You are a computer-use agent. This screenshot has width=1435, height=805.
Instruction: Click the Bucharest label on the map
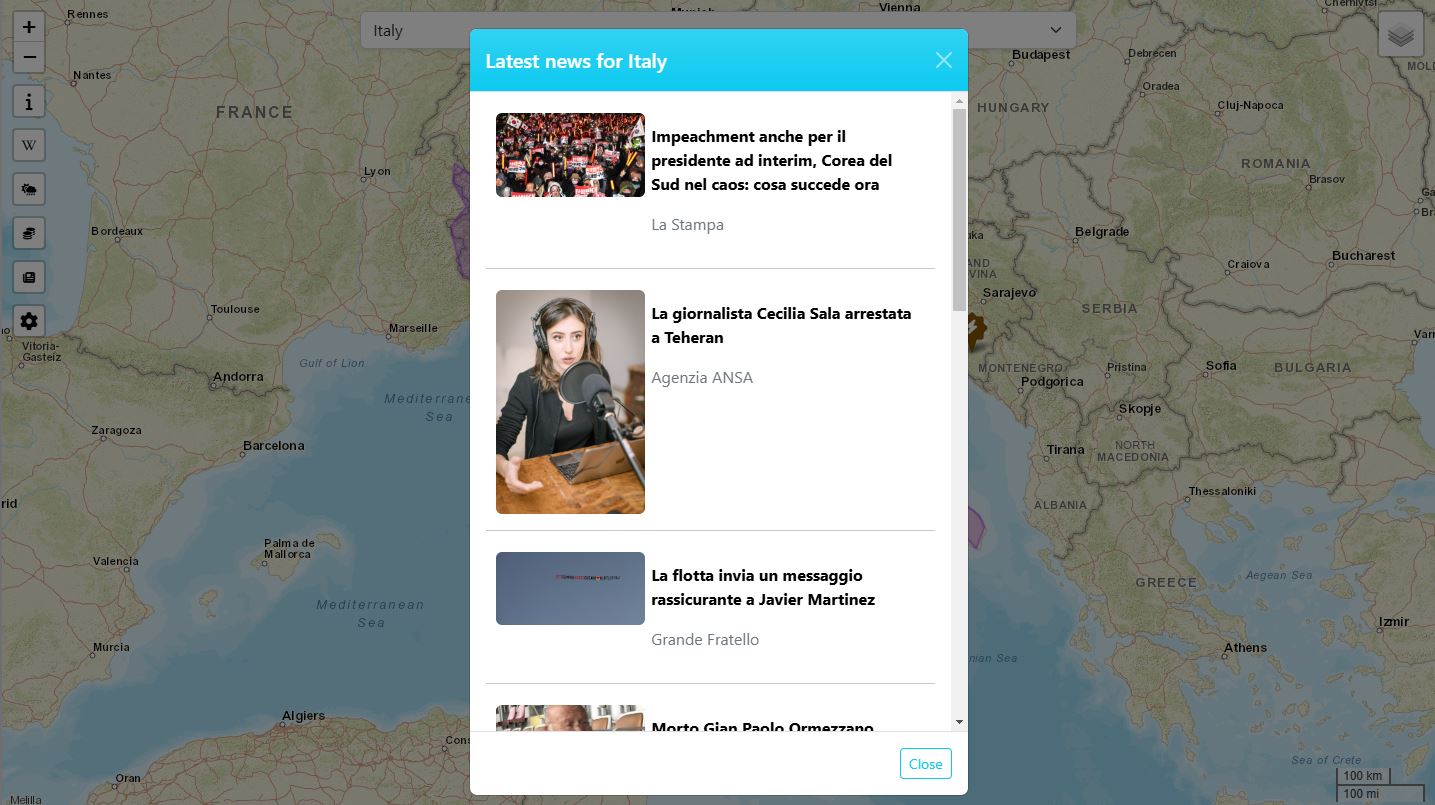(1363, 255)
